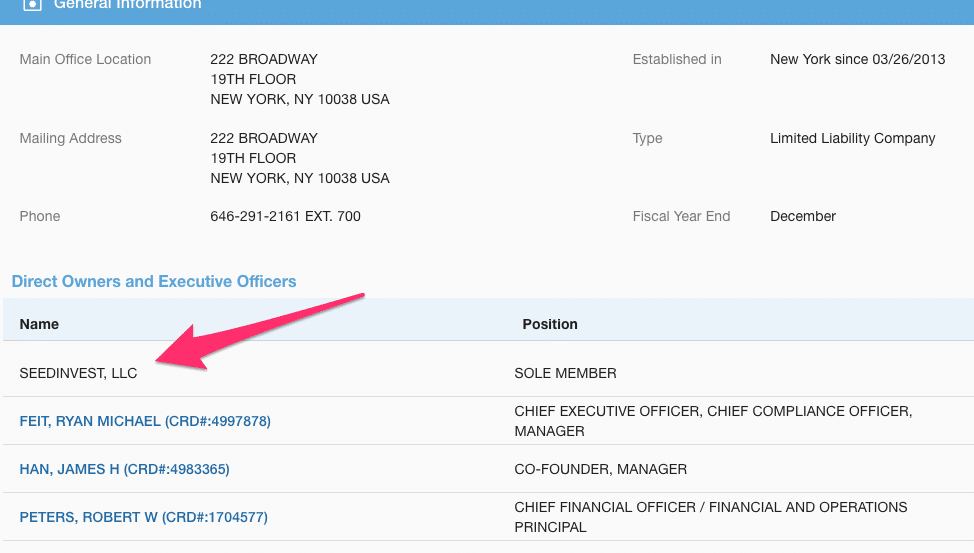Click the Chief Financial Officer position cell

[x=711, y=517]
